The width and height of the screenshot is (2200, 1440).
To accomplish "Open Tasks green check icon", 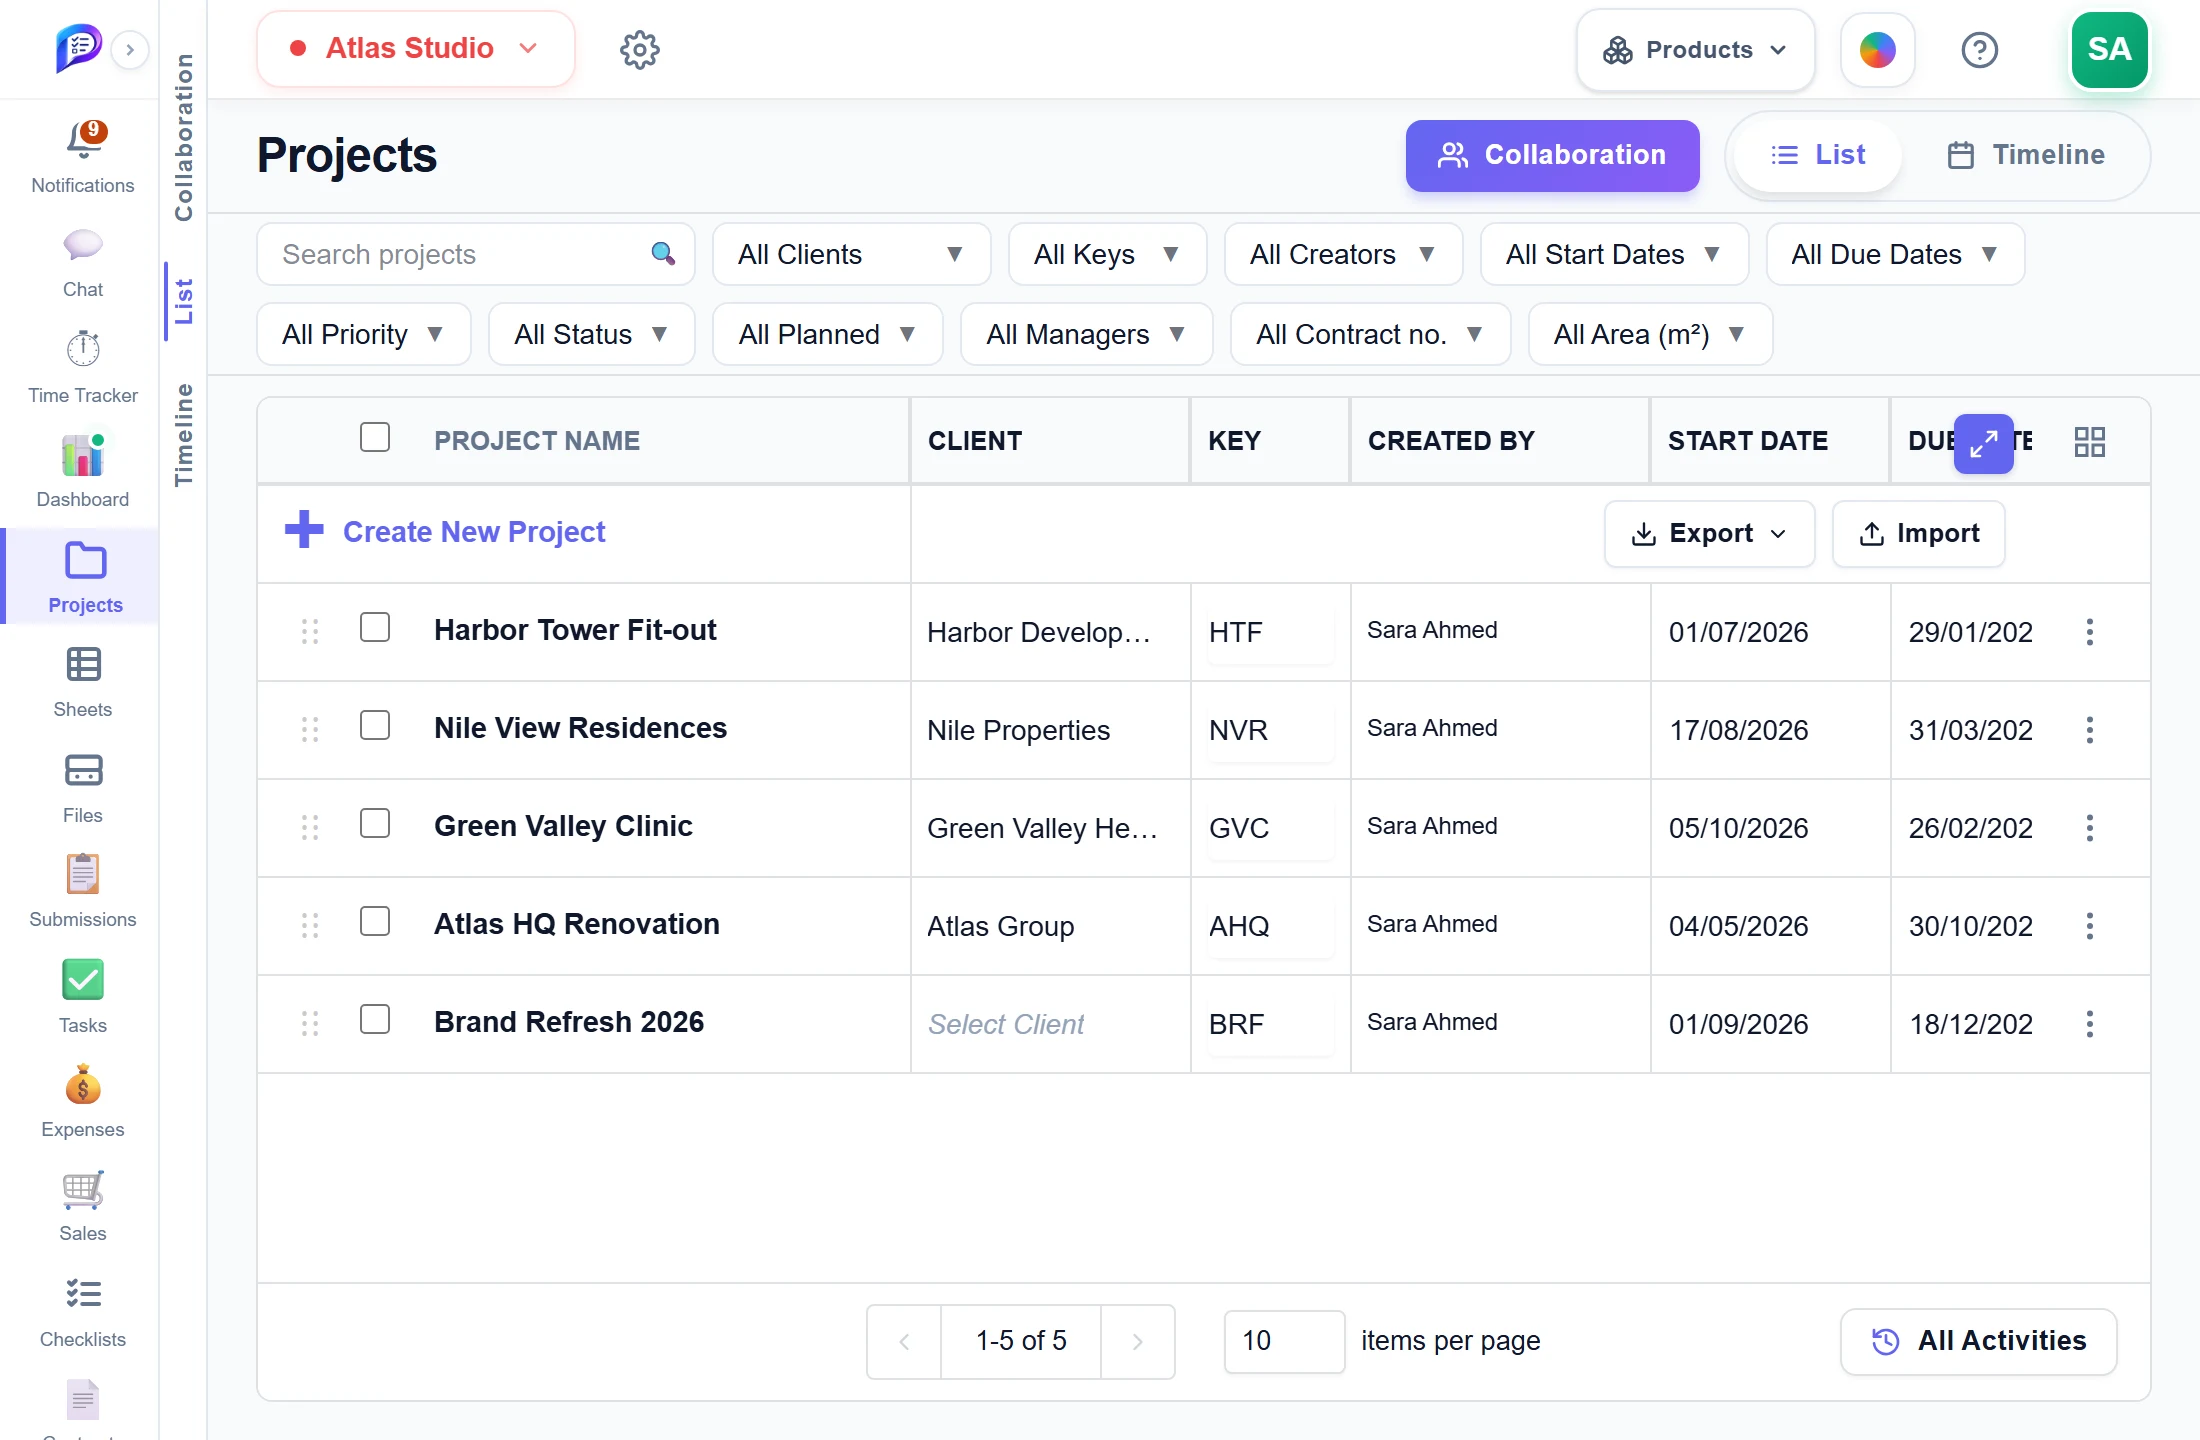I will 83,980.
